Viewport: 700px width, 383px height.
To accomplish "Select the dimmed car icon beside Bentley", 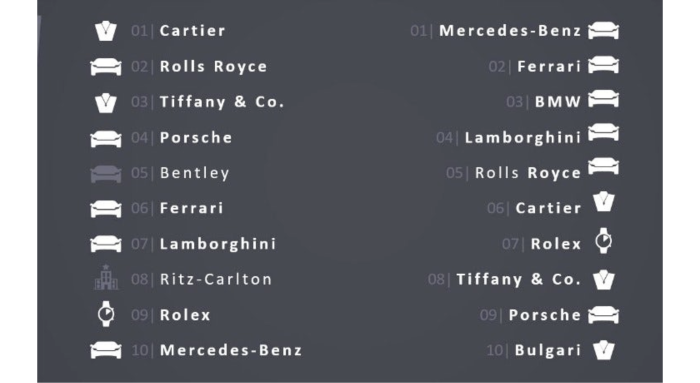I will pos(106,173).
